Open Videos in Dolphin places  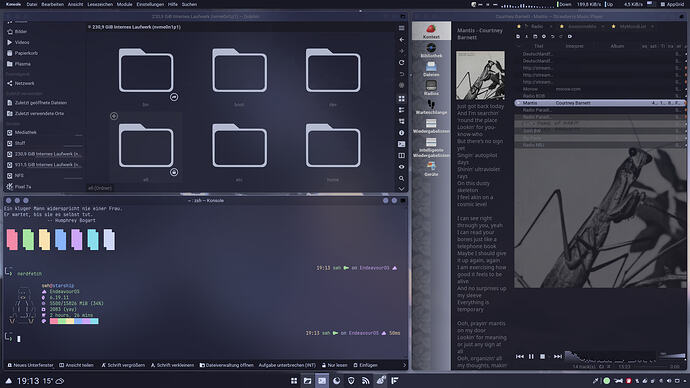point(18,42)
